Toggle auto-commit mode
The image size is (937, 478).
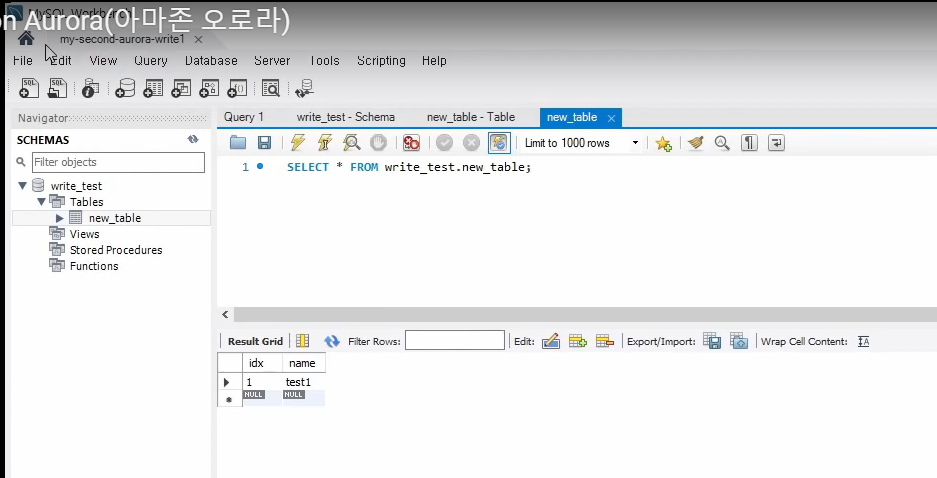pos(499,143)
